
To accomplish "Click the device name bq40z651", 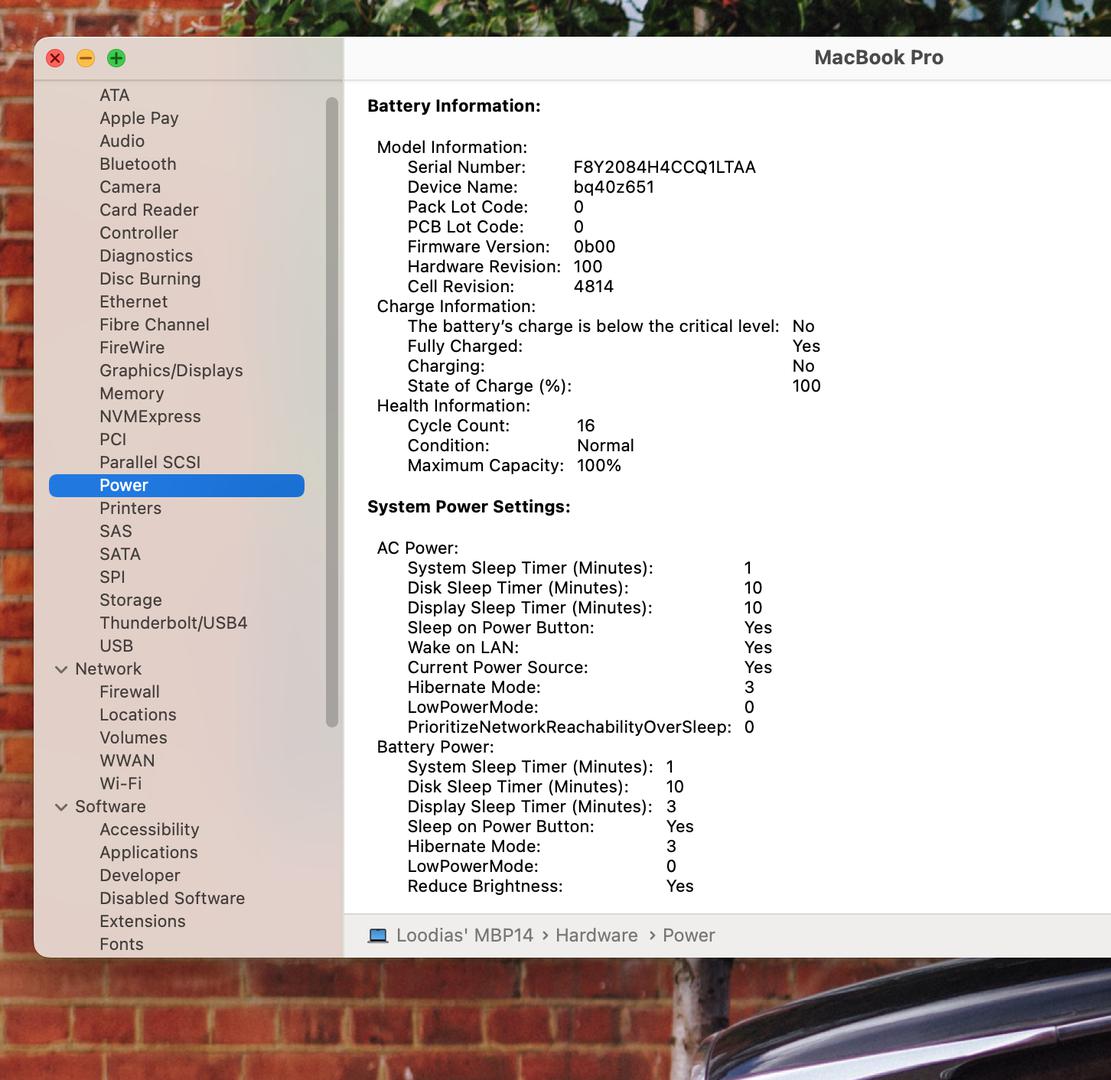I will pos(614,187).
